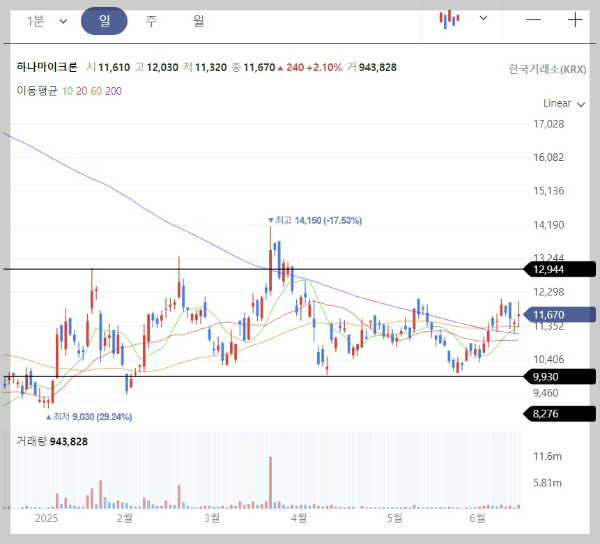Click the 15,136 price axis label
This screenshot has height=544, width=600.
tap(548, 191)
